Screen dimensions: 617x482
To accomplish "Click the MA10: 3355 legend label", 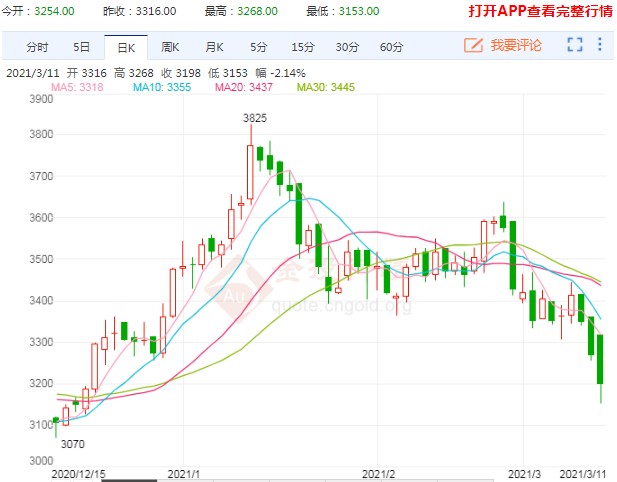I will (x=162, y=87).
